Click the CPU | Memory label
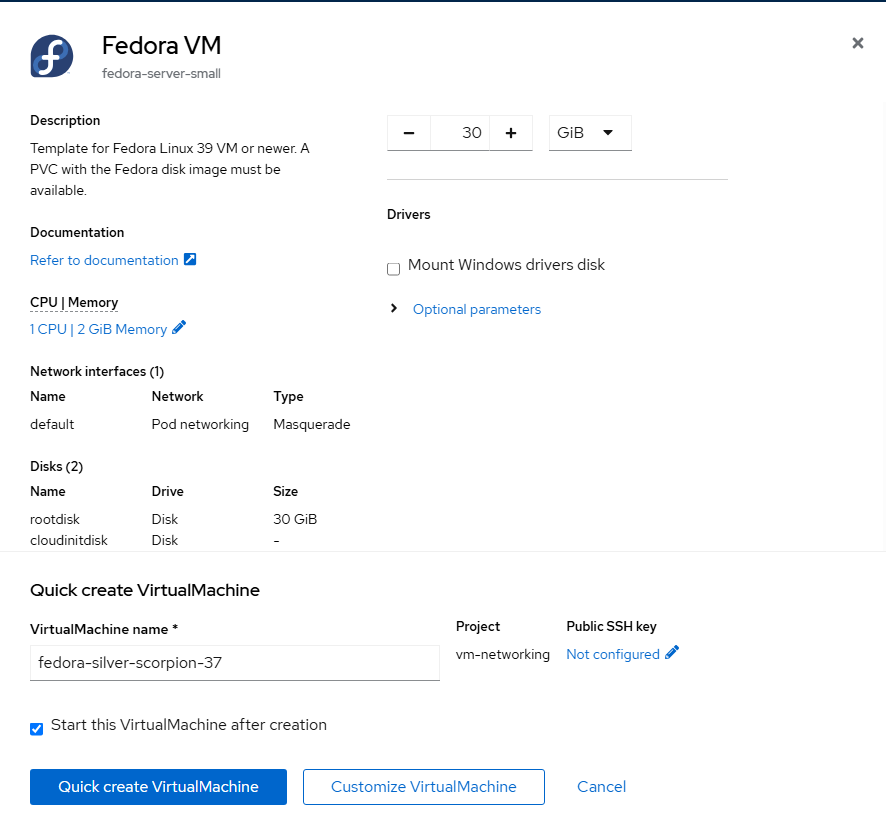This screenshot has height=829, width=886. (74, 303)
